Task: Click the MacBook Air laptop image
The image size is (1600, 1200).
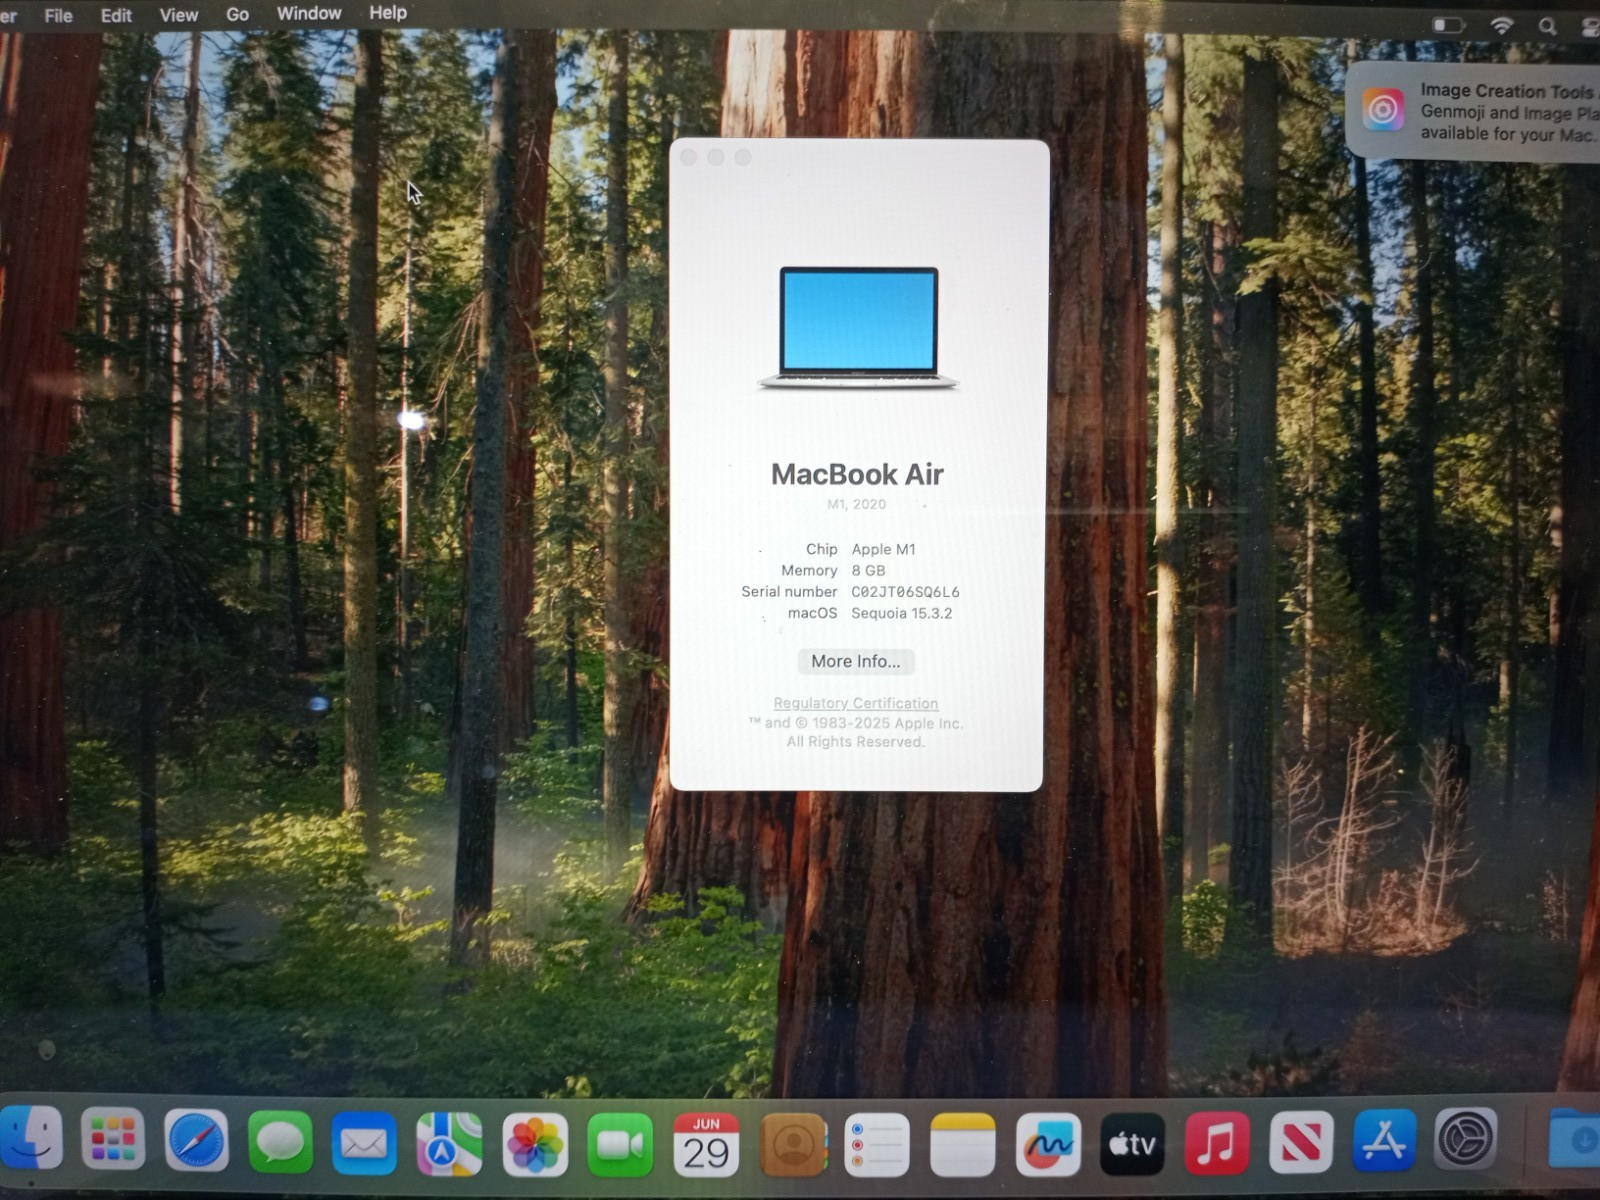Action: coord(858,328)
